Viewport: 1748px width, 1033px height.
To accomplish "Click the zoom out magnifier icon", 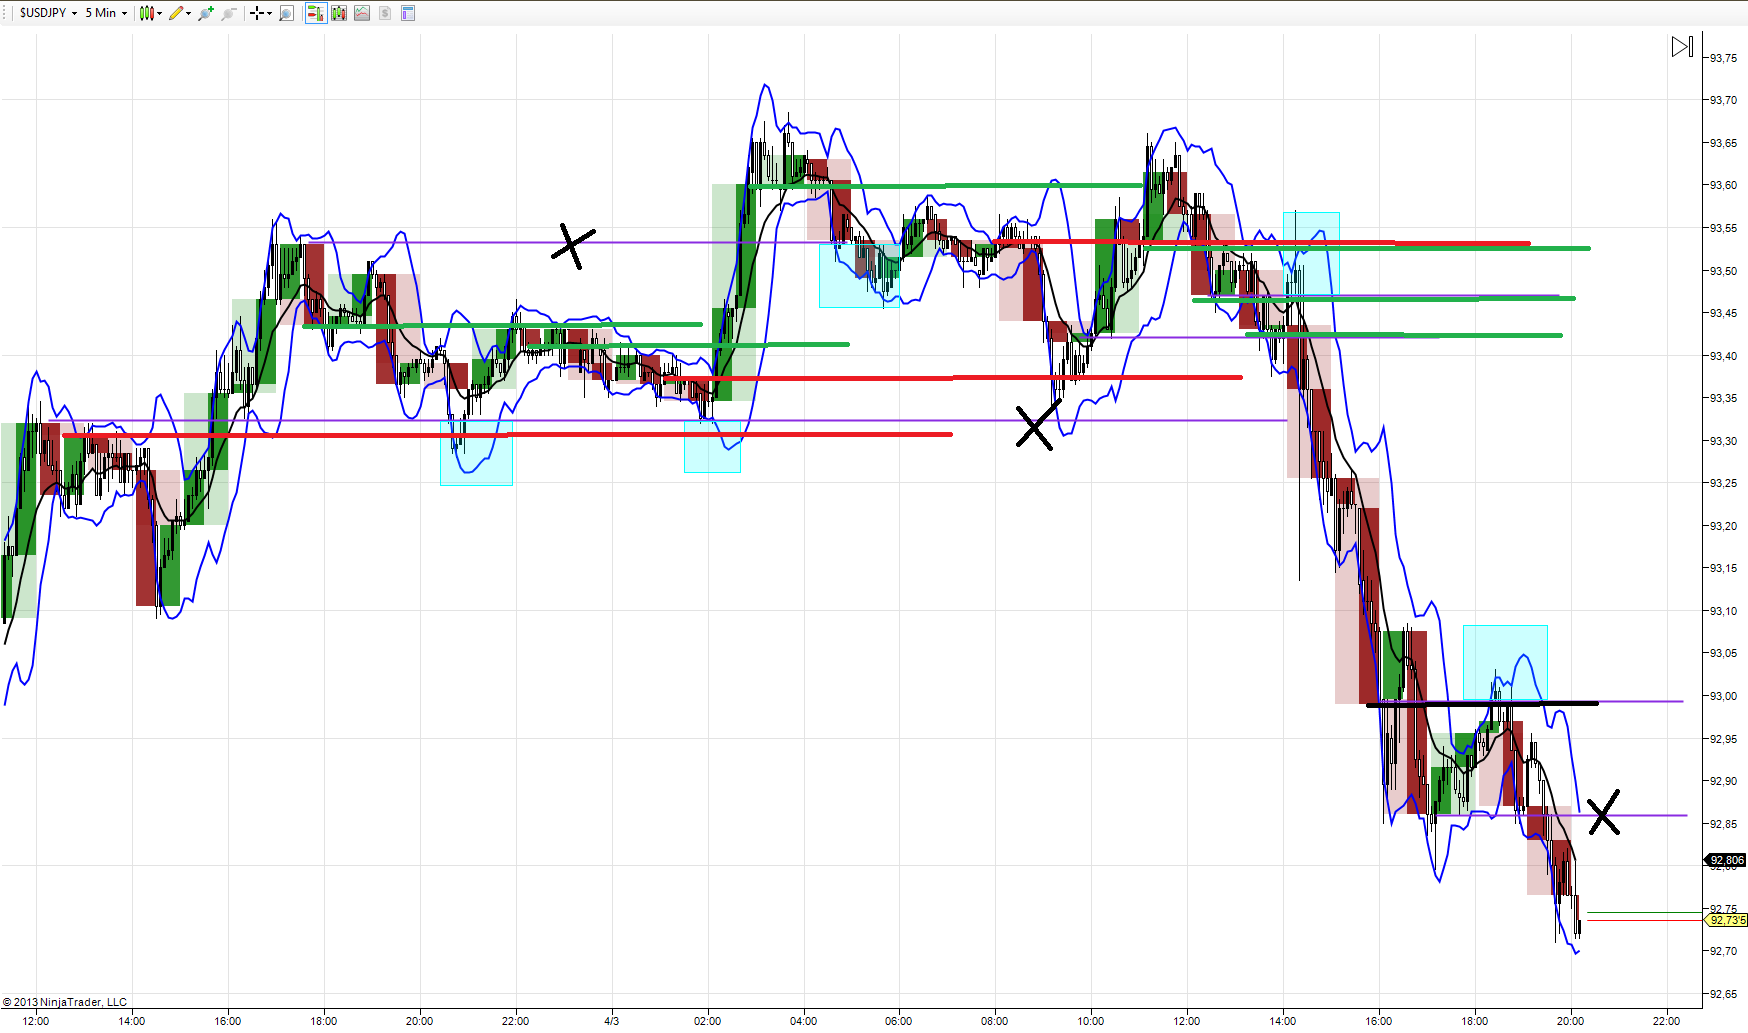I will coord(228,13).
